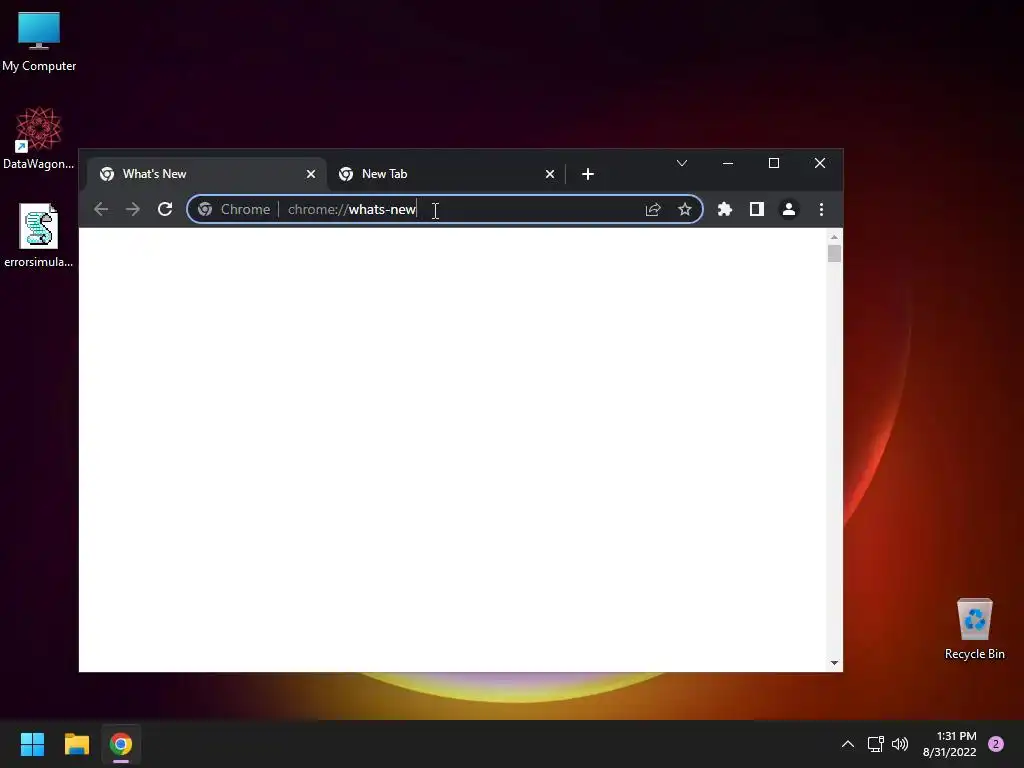Click the scrollbar up arrow
This screenshot has width=1024, height=768.
834,237
